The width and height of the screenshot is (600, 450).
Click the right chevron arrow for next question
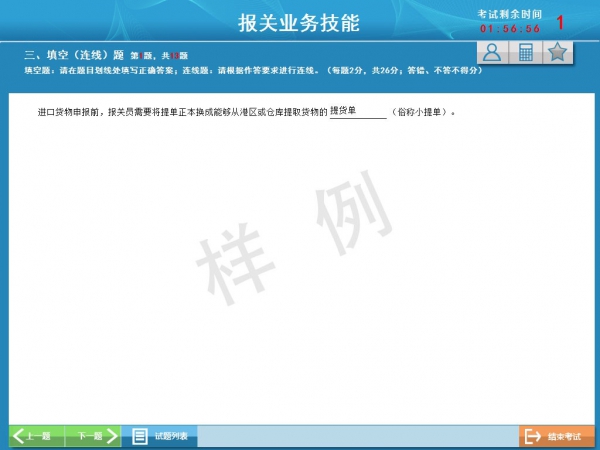[112, 436]
